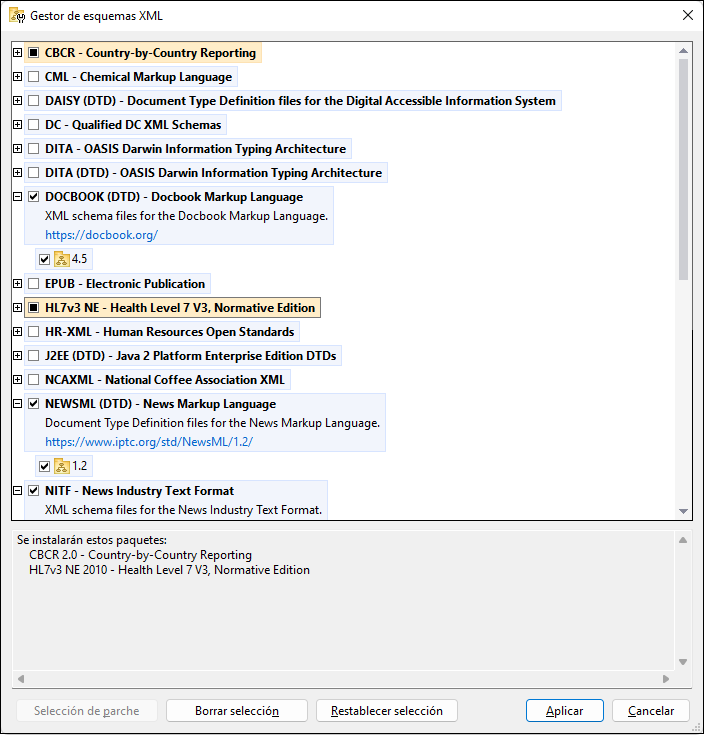
Task: Expand the HL7v3 NE tree node
Action: (18, 308)
